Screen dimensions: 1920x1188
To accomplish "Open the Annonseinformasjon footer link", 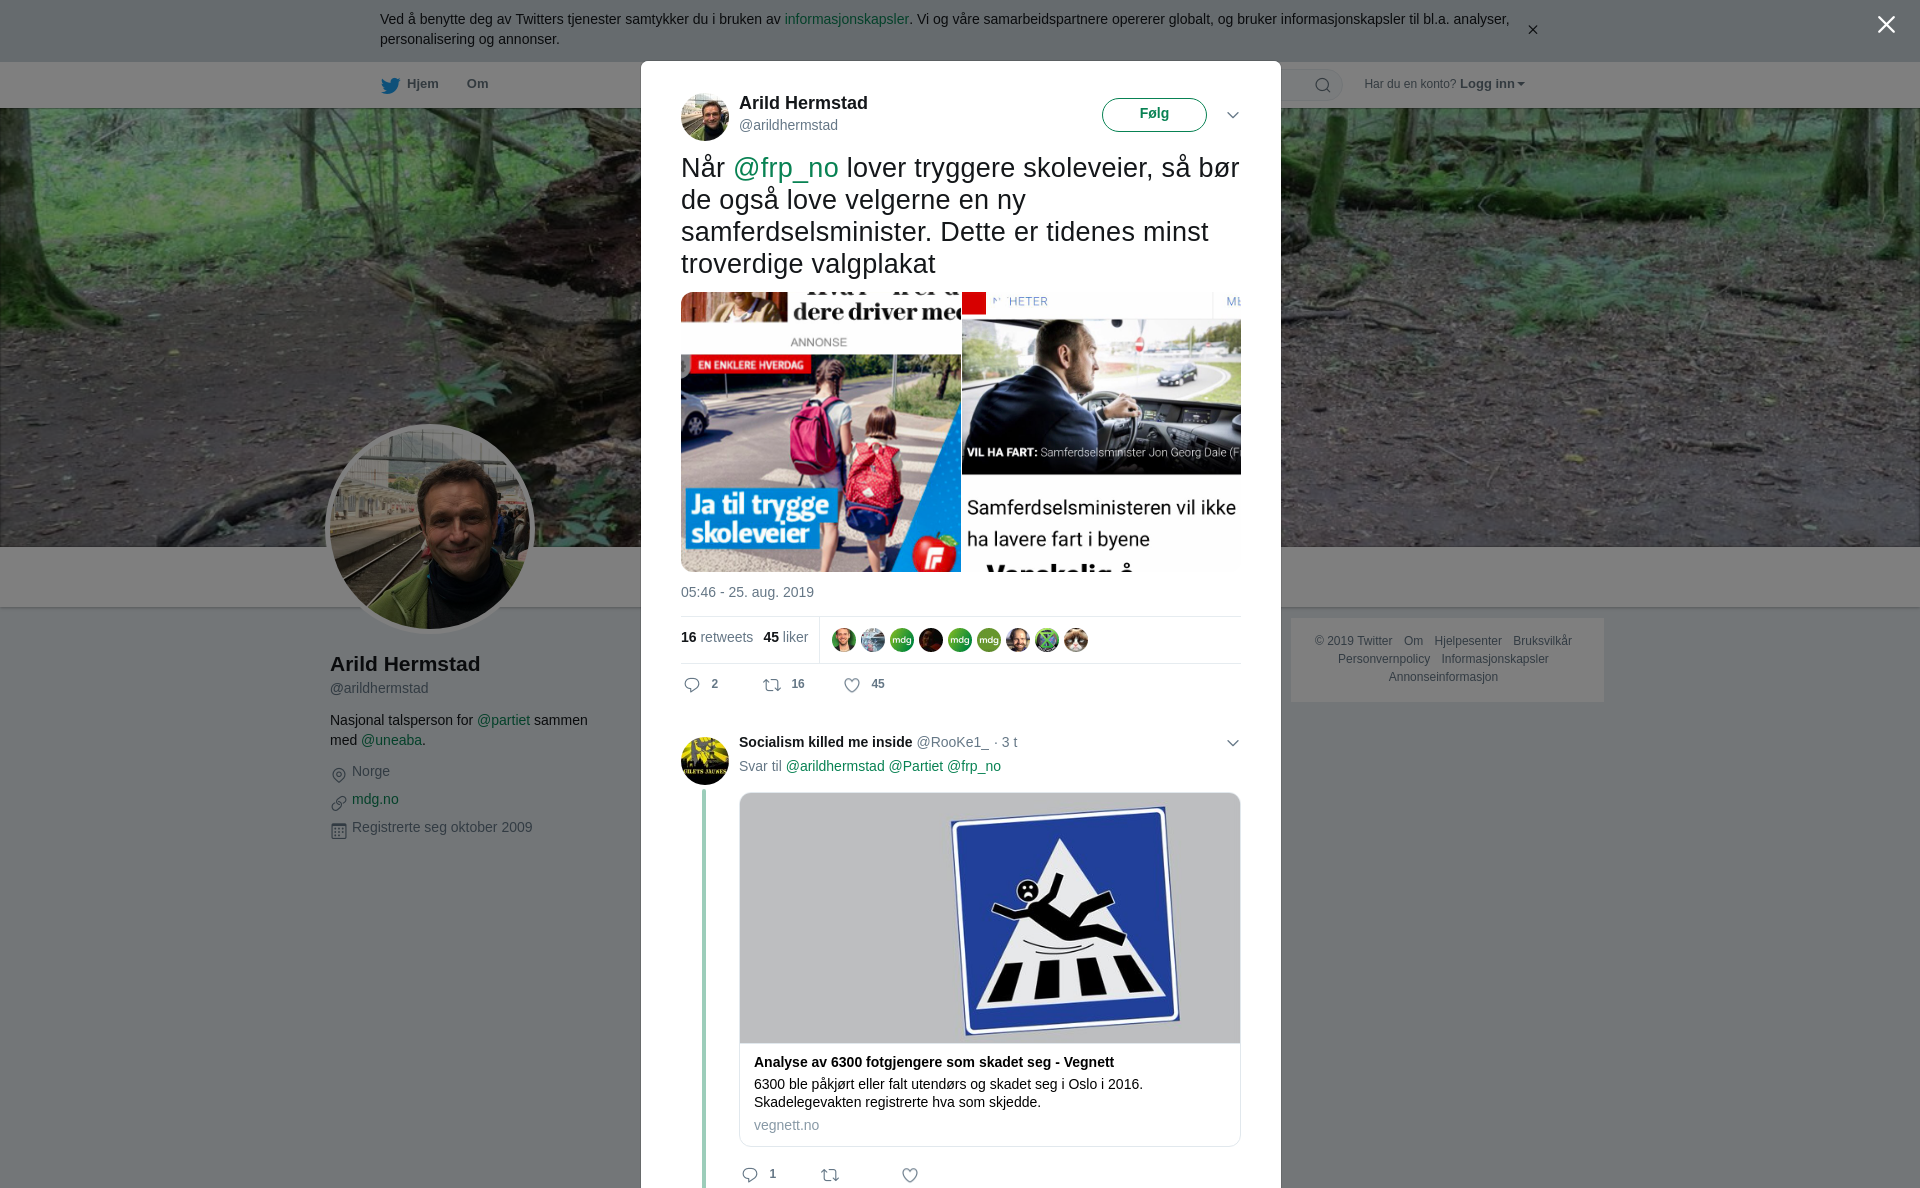I will pos(1443,677).
